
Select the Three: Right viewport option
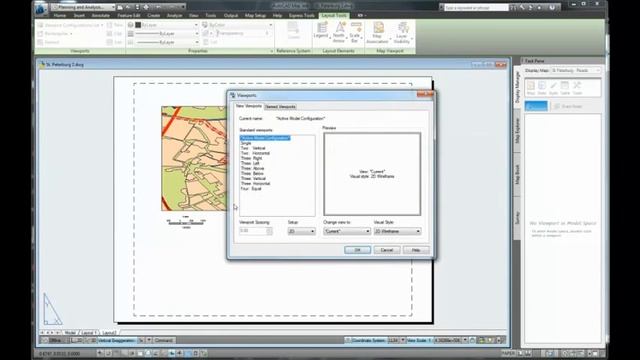[251, 158]
